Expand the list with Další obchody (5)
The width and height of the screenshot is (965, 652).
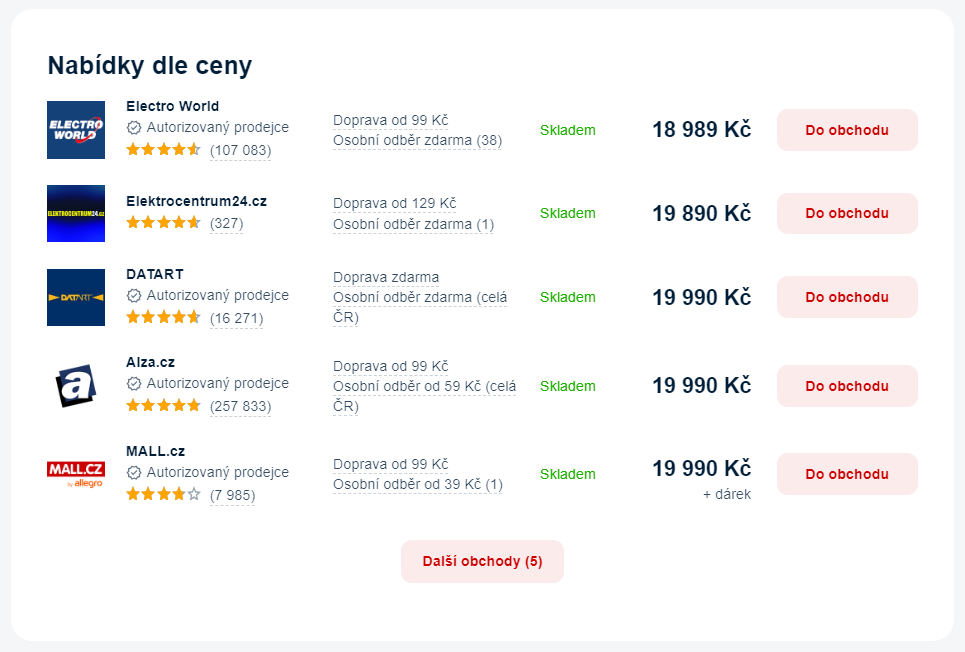482,561
